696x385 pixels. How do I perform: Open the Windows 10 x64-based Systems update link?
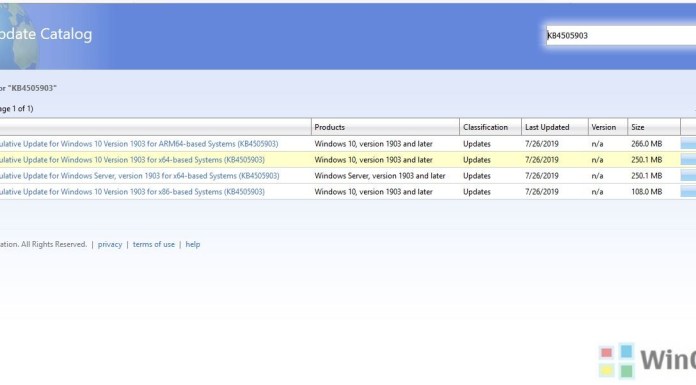click(132, 160)
